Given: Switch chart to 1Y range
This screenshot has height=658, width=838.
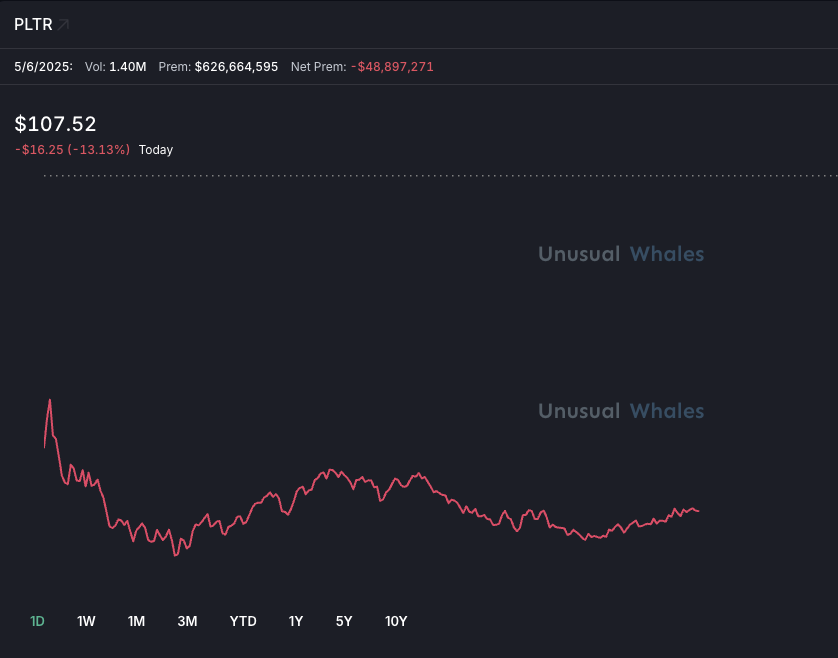Looking at the screenshot, I should pyautogui.click(x=296, y=621).
